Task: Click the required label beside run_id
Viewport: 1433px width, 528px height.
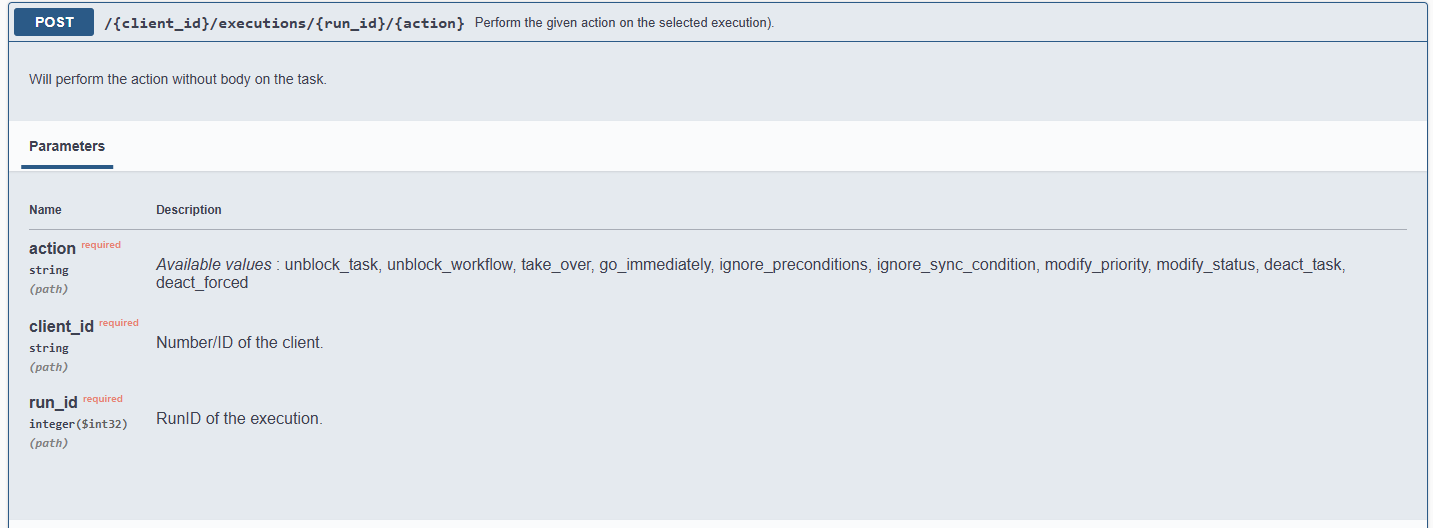Action: [103, 399]
